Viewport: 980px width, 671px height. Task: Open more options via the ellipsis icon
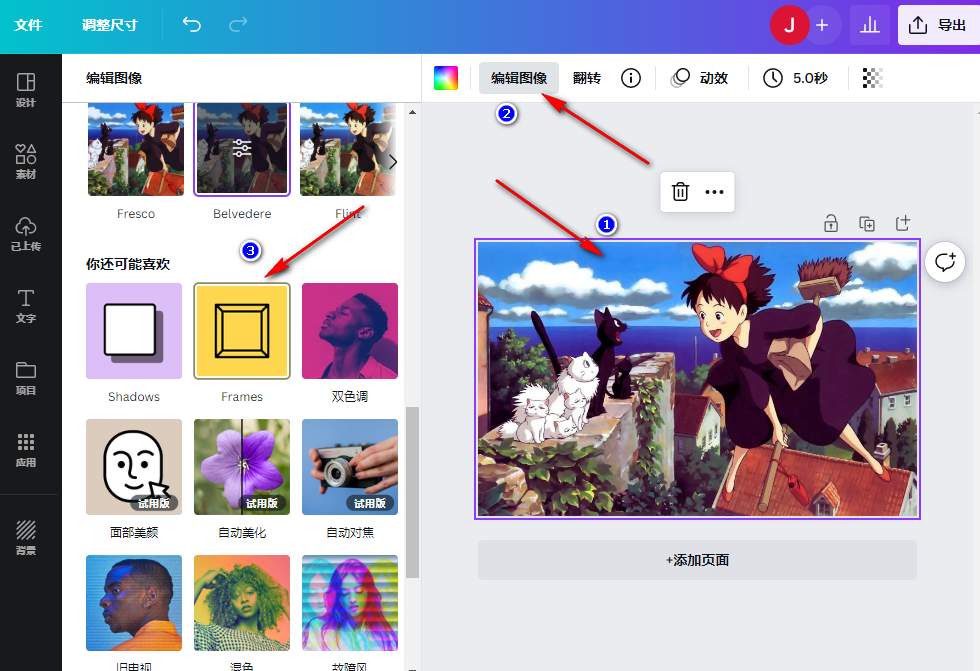(713, 192)
